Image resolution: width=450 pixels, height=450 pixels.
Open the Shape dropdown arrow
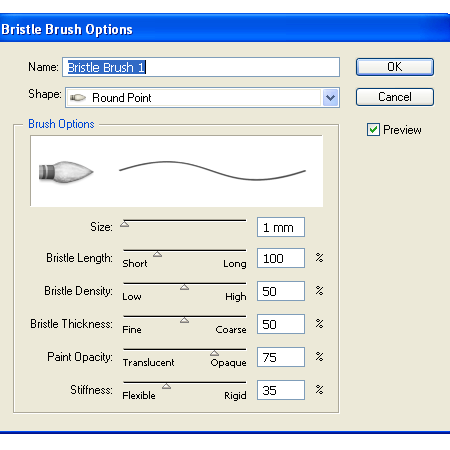tap(330, 98)
